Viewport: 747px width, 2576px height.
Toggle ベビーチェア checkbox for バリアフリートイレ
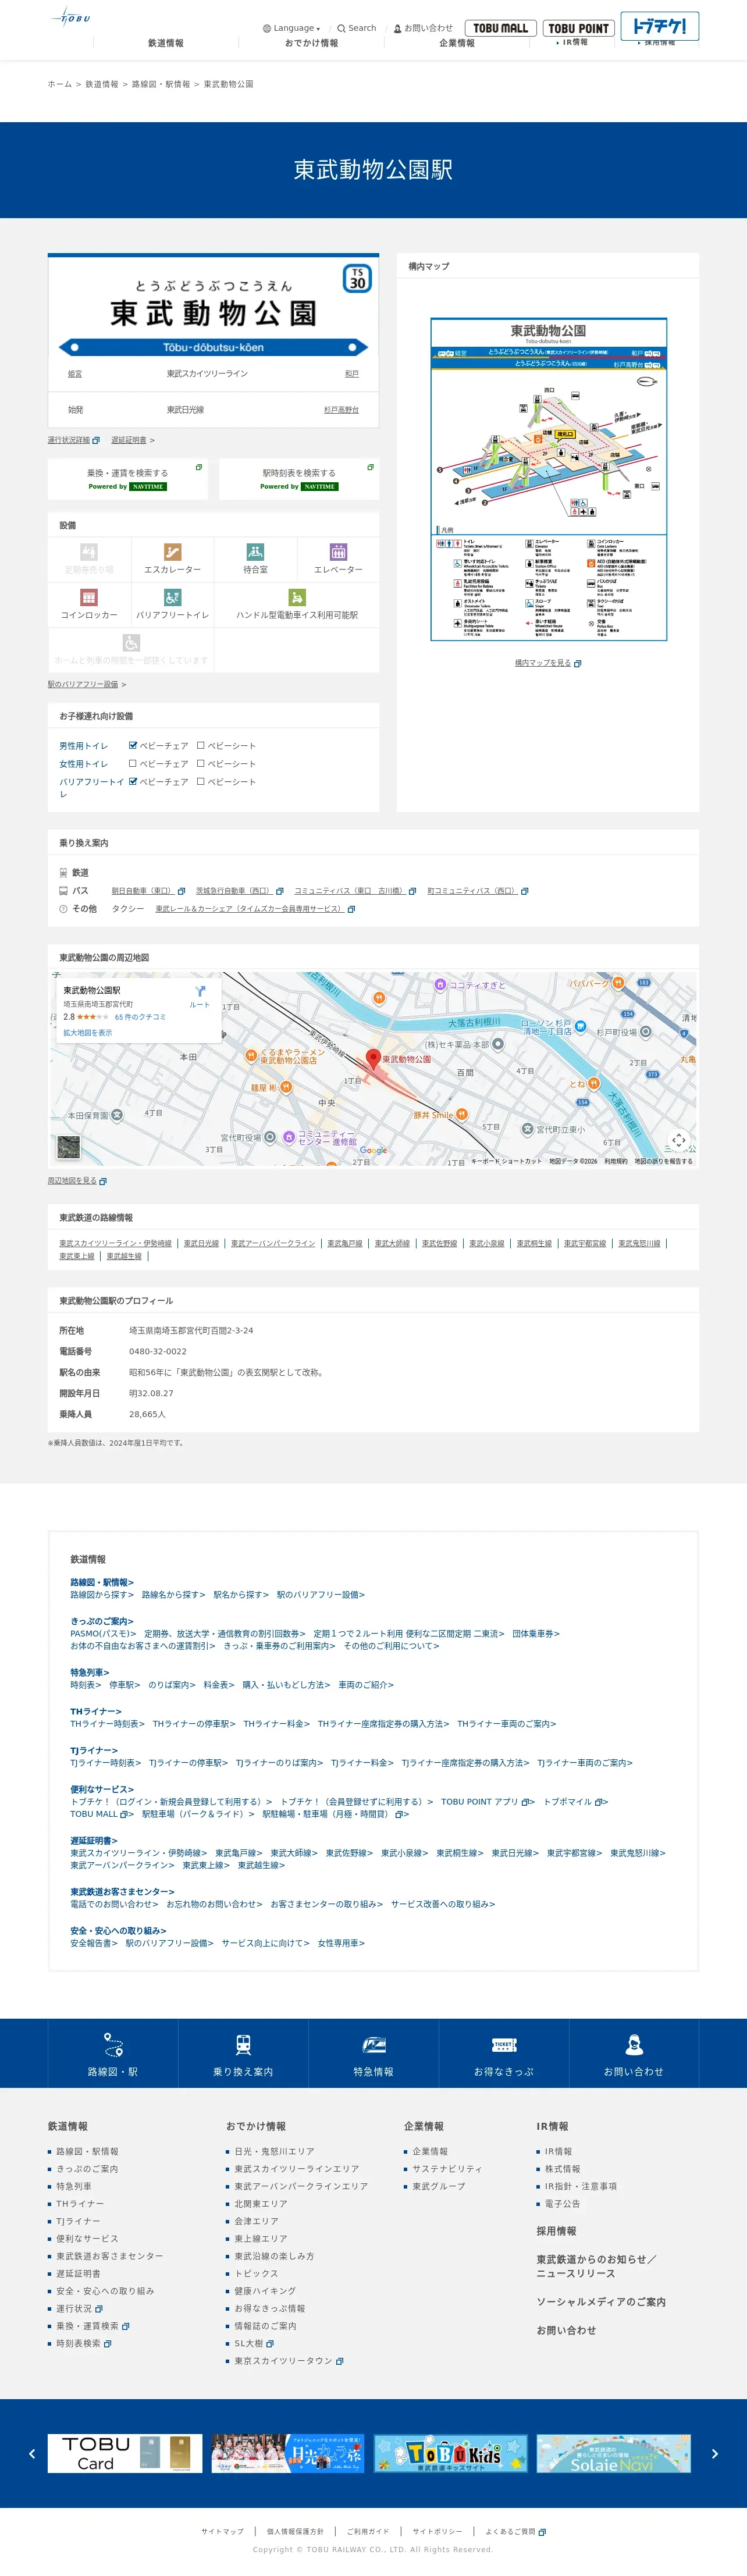coord(133,782)
